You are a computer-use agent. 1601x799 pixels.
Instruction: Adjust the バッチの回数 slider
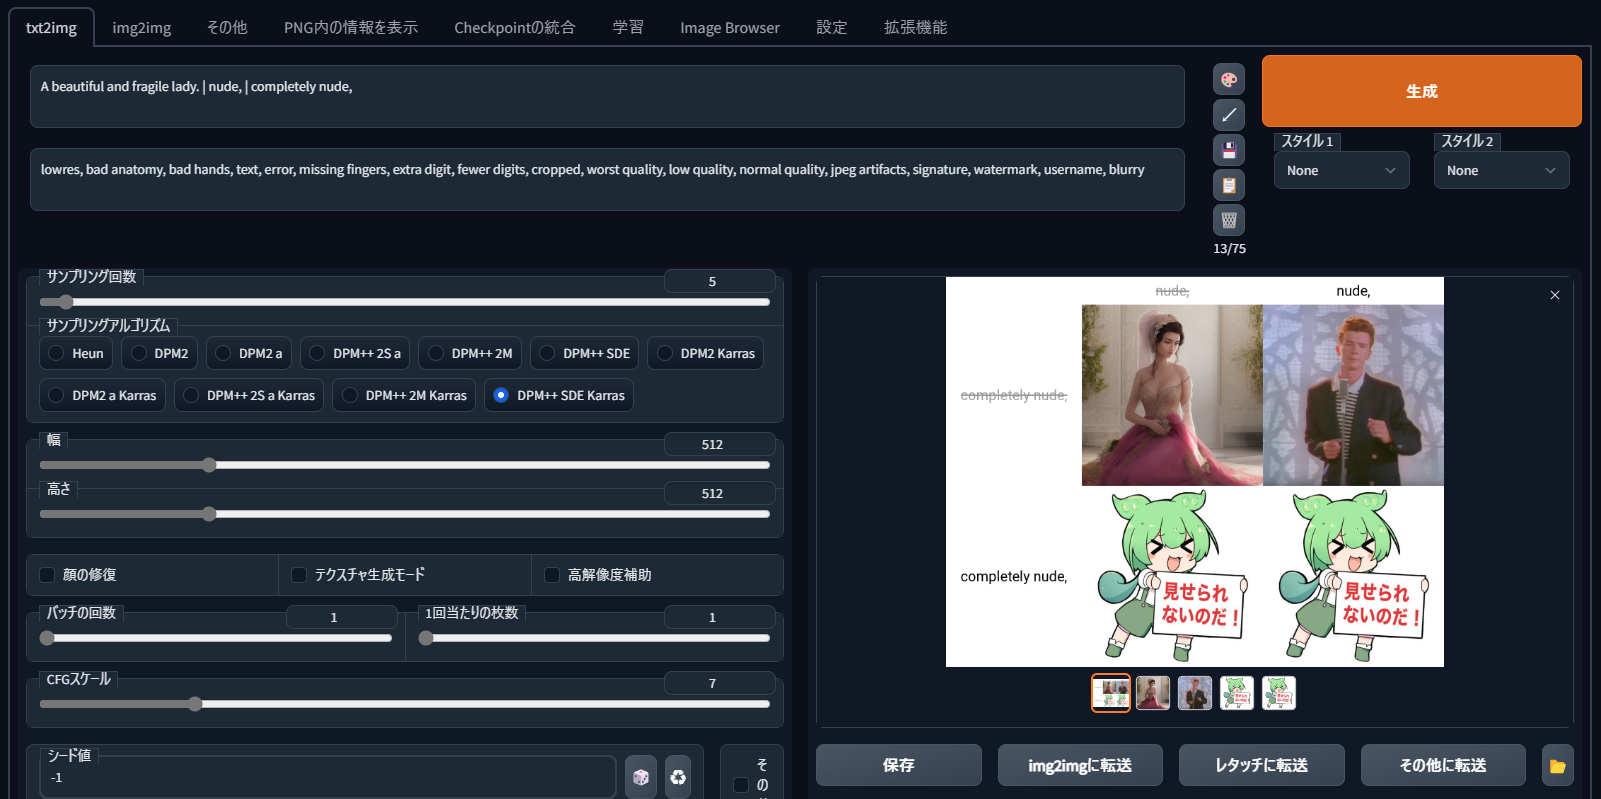pos(216,638)
